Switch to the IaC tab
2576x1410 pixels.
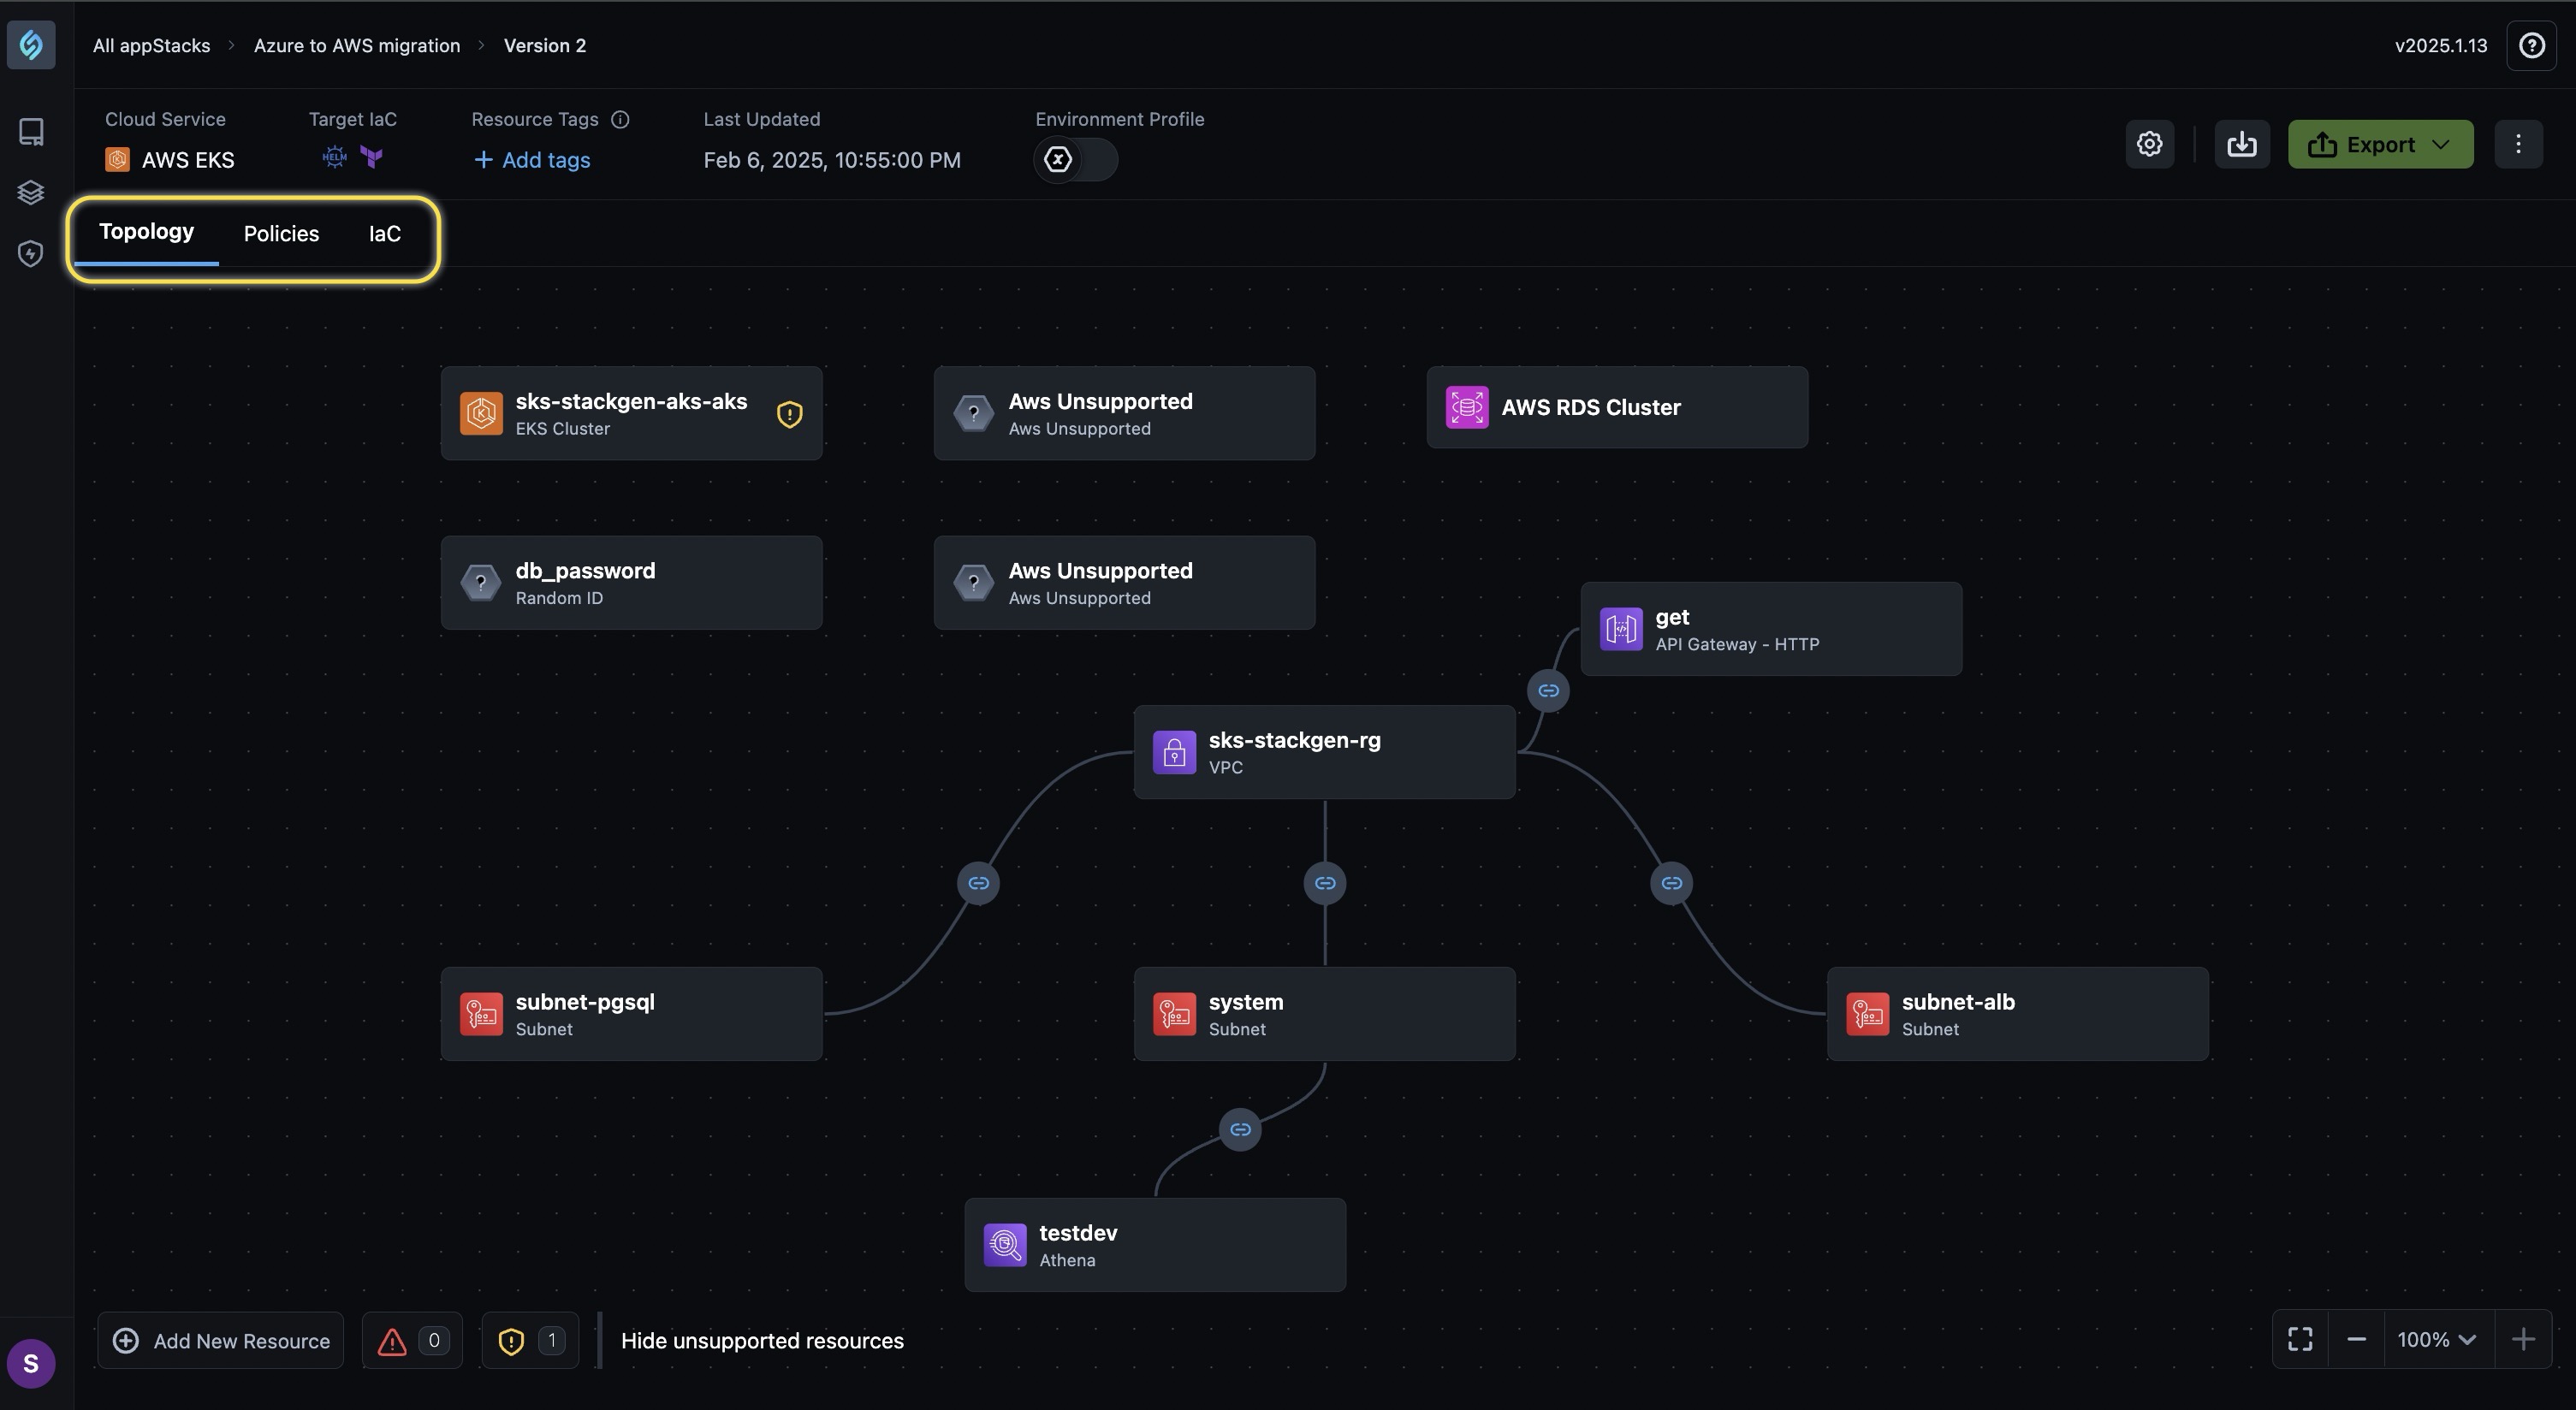pyautogui.click(x=384, y=233)
